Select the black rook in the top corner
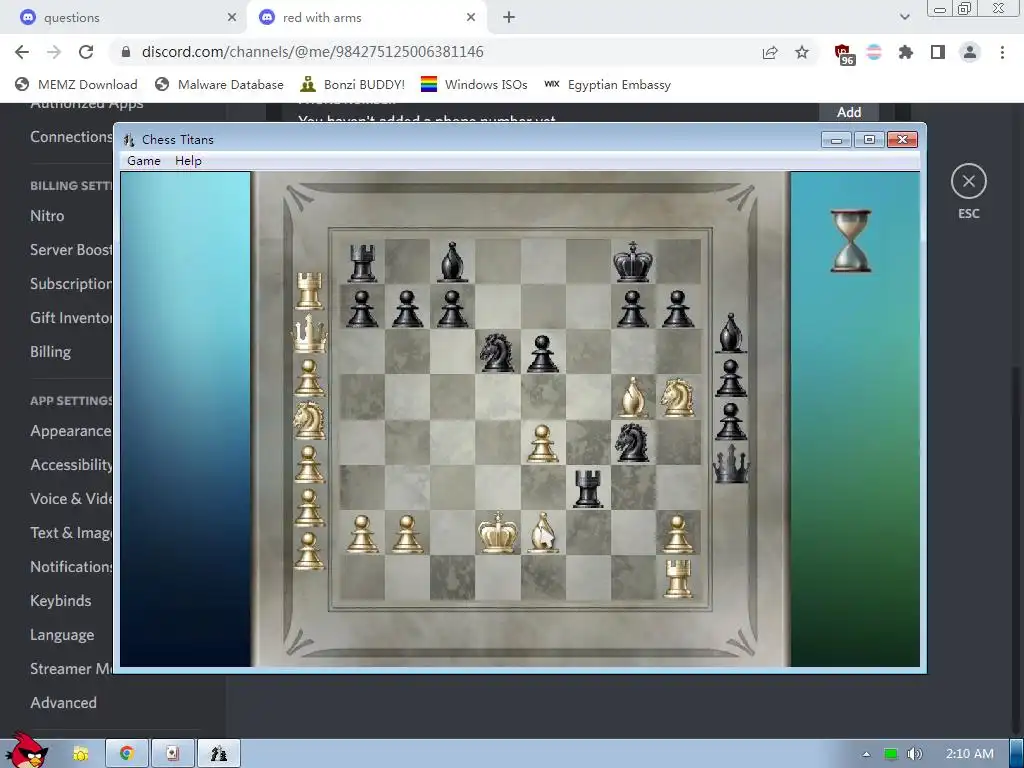 [x=362, y=263]
